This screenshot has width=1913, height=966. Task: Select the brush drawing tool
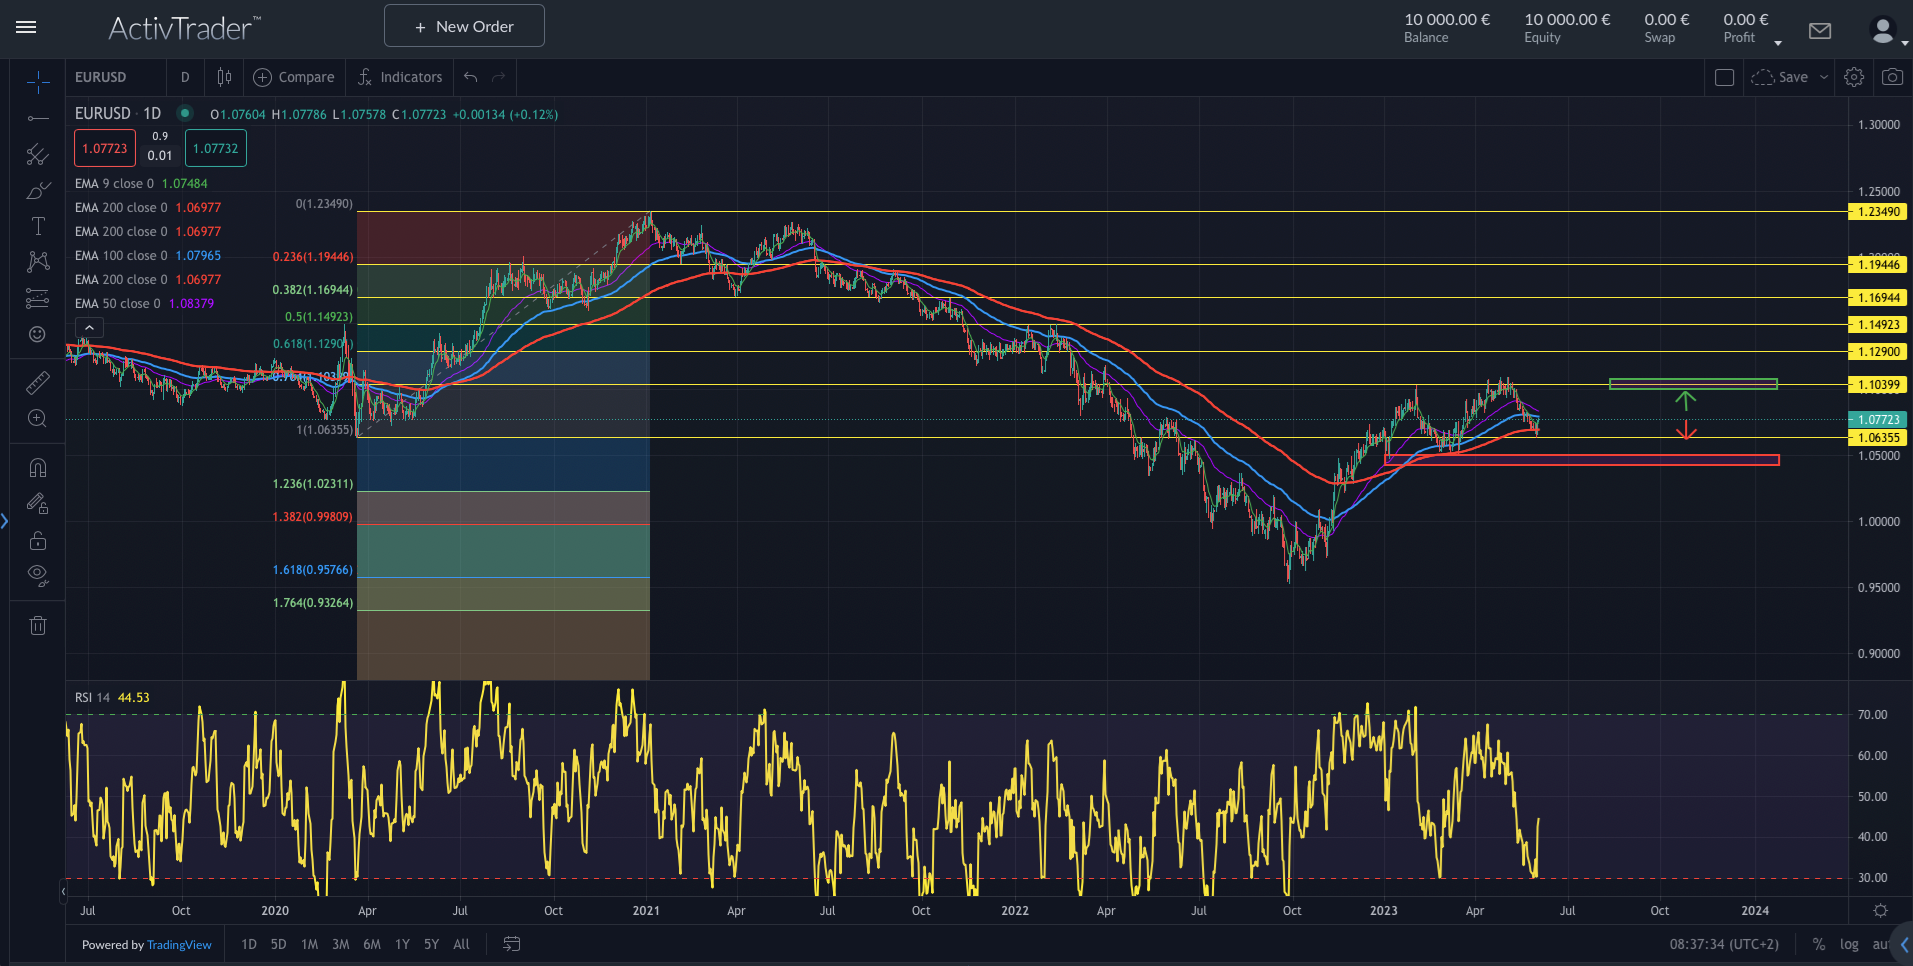pyautogui.click(x=37, y=189)
